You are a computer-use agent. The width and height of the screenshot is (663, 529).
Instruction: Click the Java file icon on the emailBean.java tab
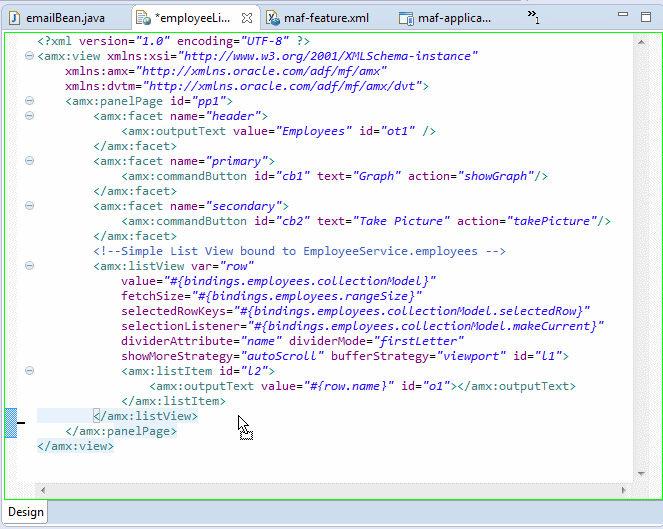click(x=14, y=18)
